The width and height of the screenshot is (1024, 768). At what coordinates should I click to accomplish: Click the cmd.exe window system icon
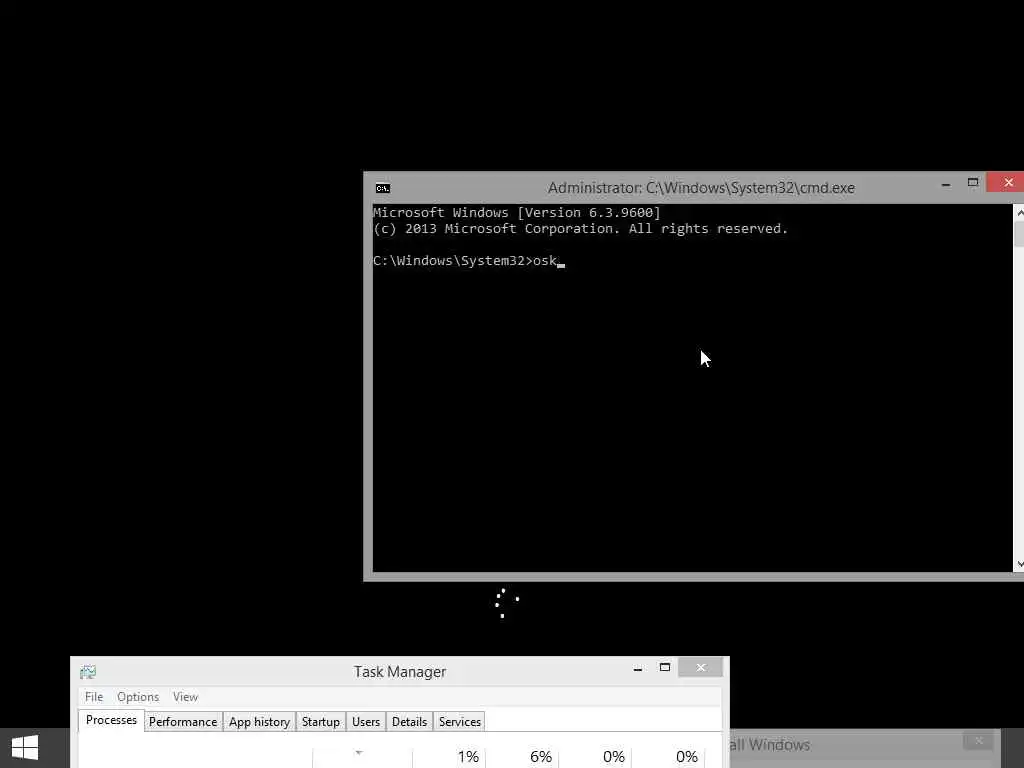383,188
